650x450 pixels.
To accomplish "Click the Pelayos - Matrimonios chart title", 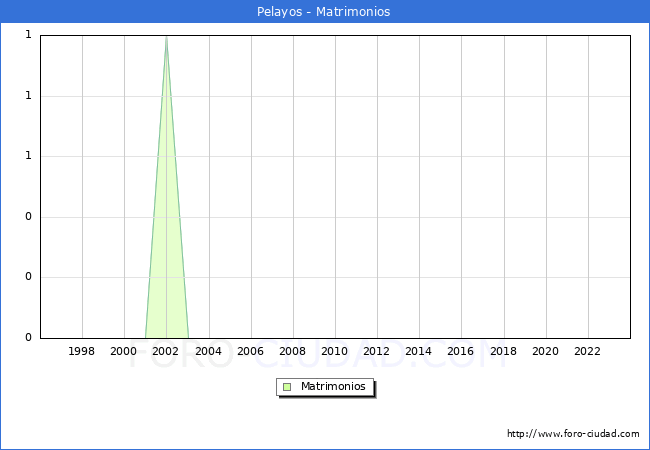I will [325, 12].
